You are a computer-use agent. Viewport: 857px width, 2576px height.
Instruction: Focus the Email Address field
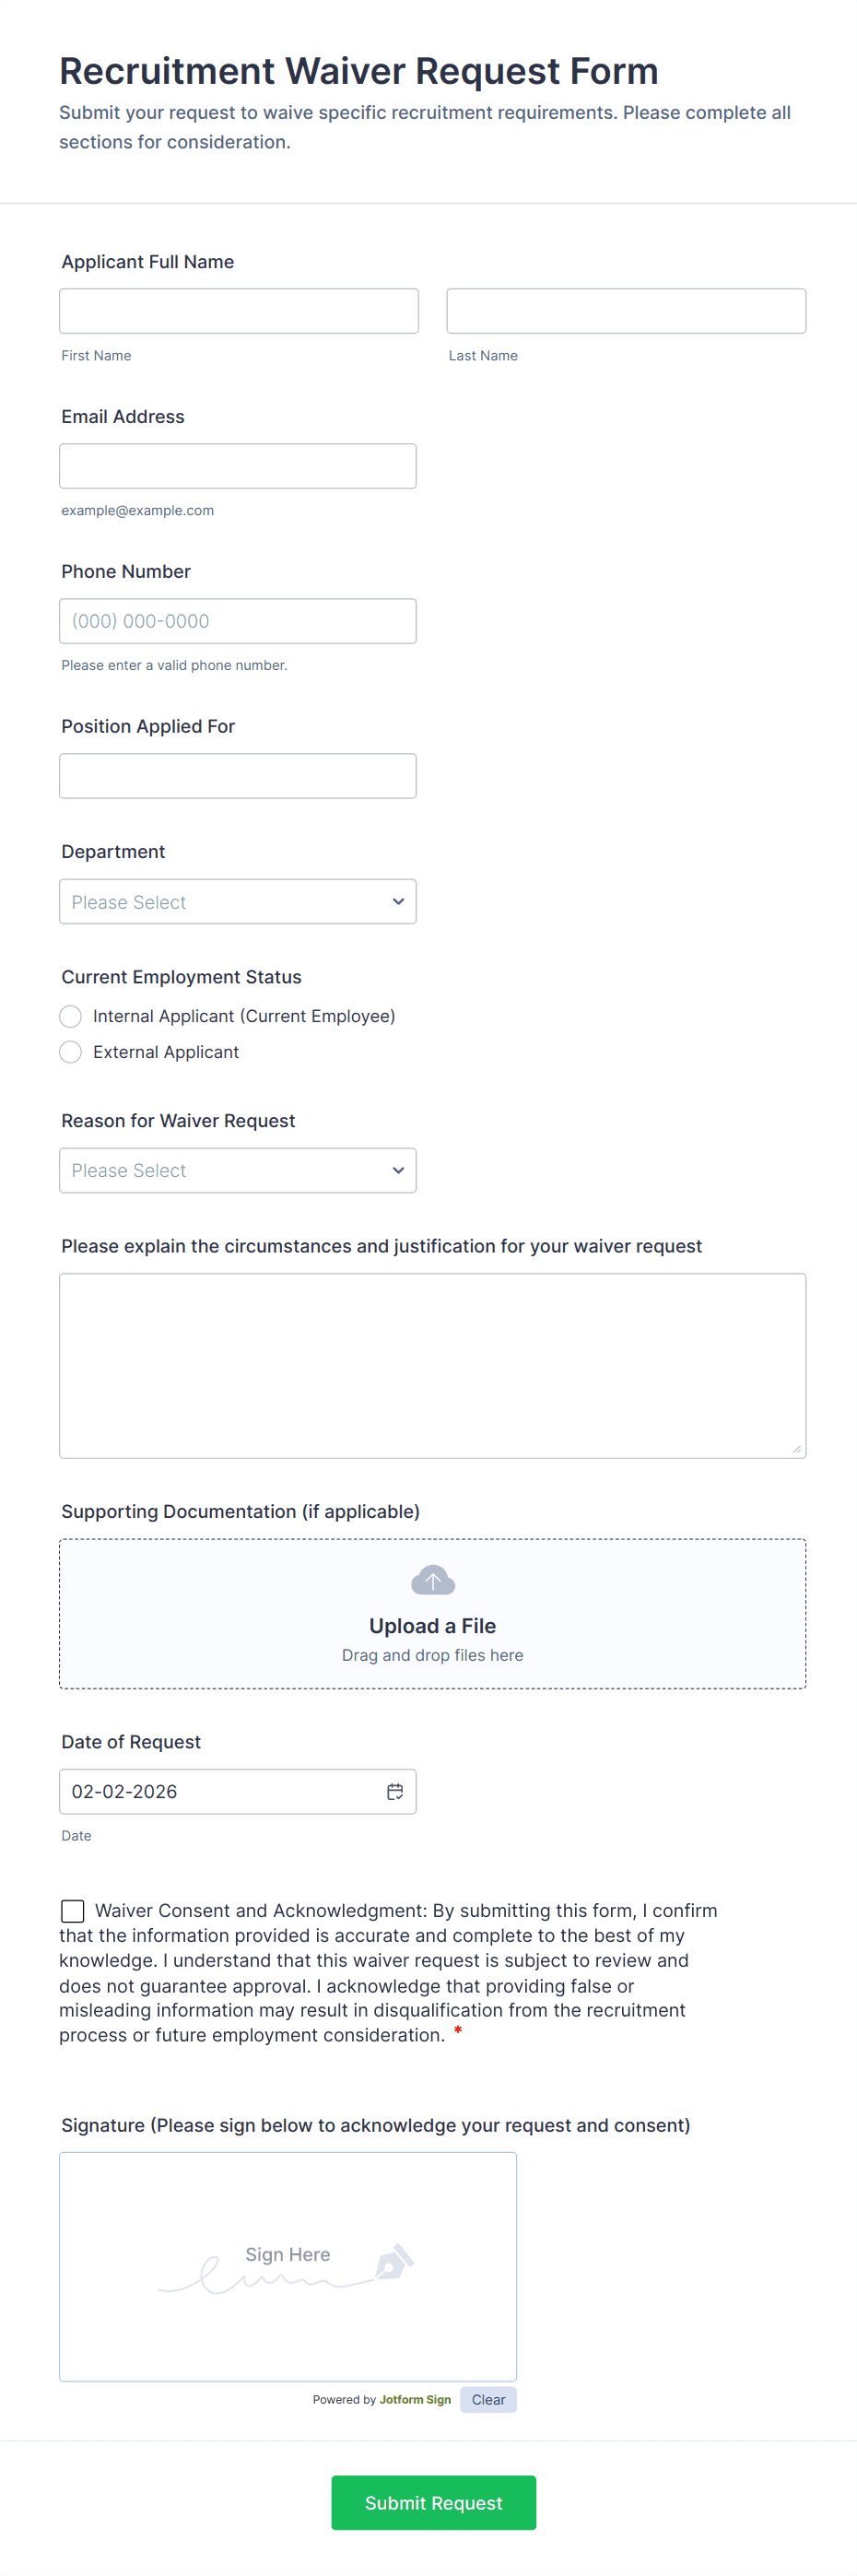238,466
